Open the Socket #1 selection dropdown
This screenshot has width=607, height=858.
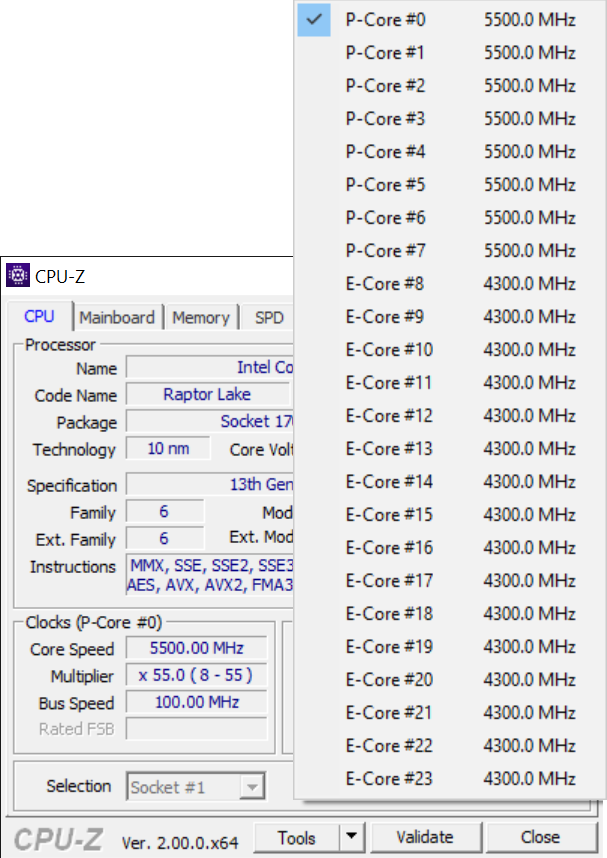pos(195,786)
